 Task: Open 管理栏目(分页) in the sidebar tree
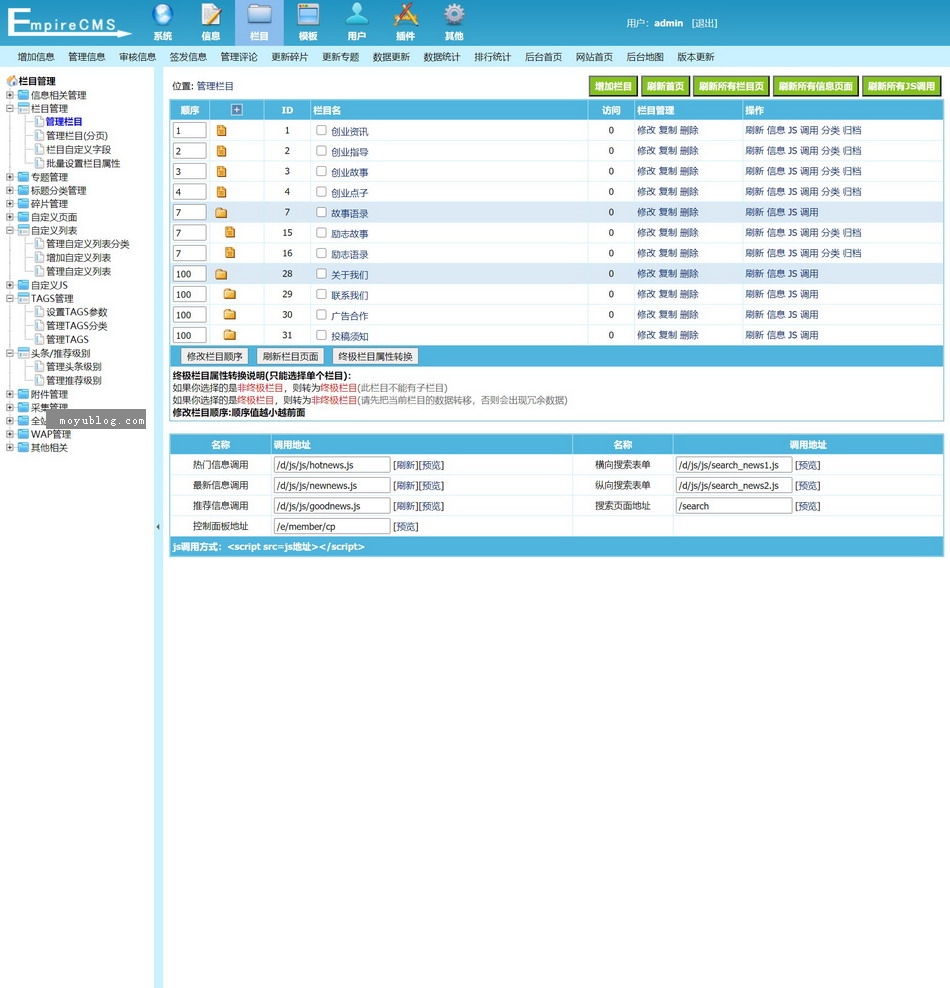pos(77,135)
